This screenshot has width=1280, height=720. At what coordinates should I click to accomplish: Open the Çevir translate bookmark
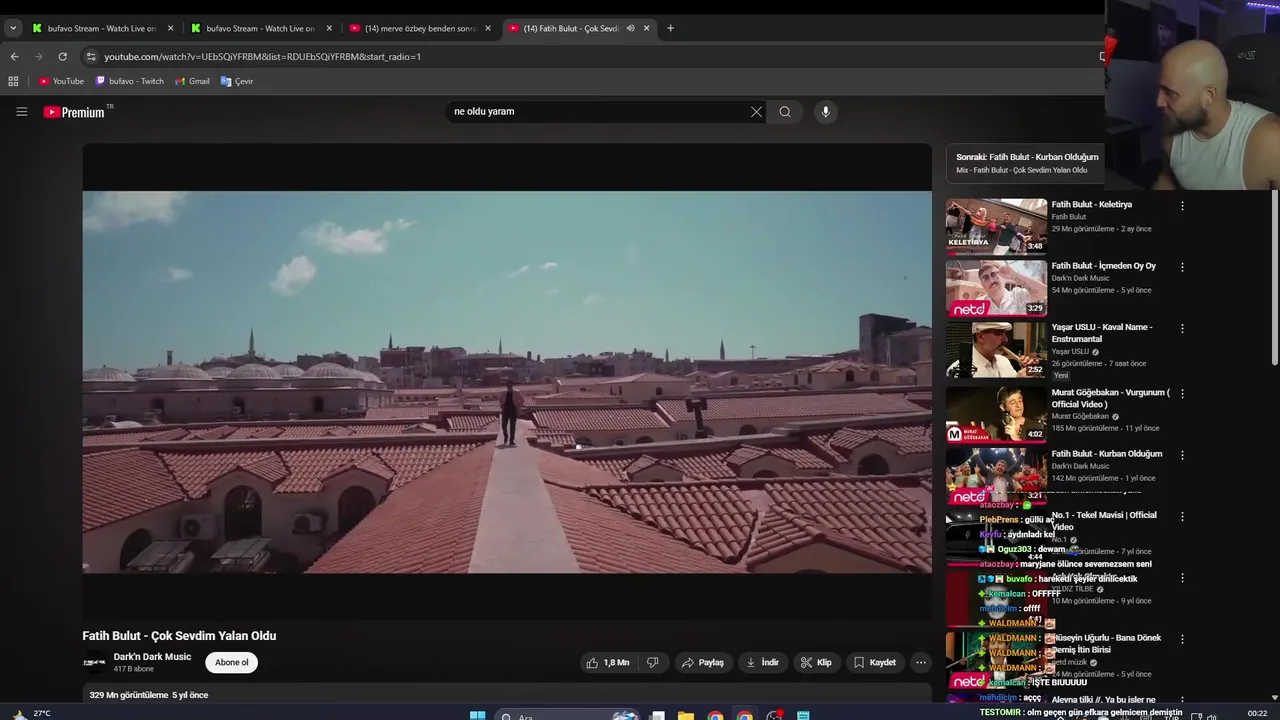pyautogui.click(x=237, y=81)
